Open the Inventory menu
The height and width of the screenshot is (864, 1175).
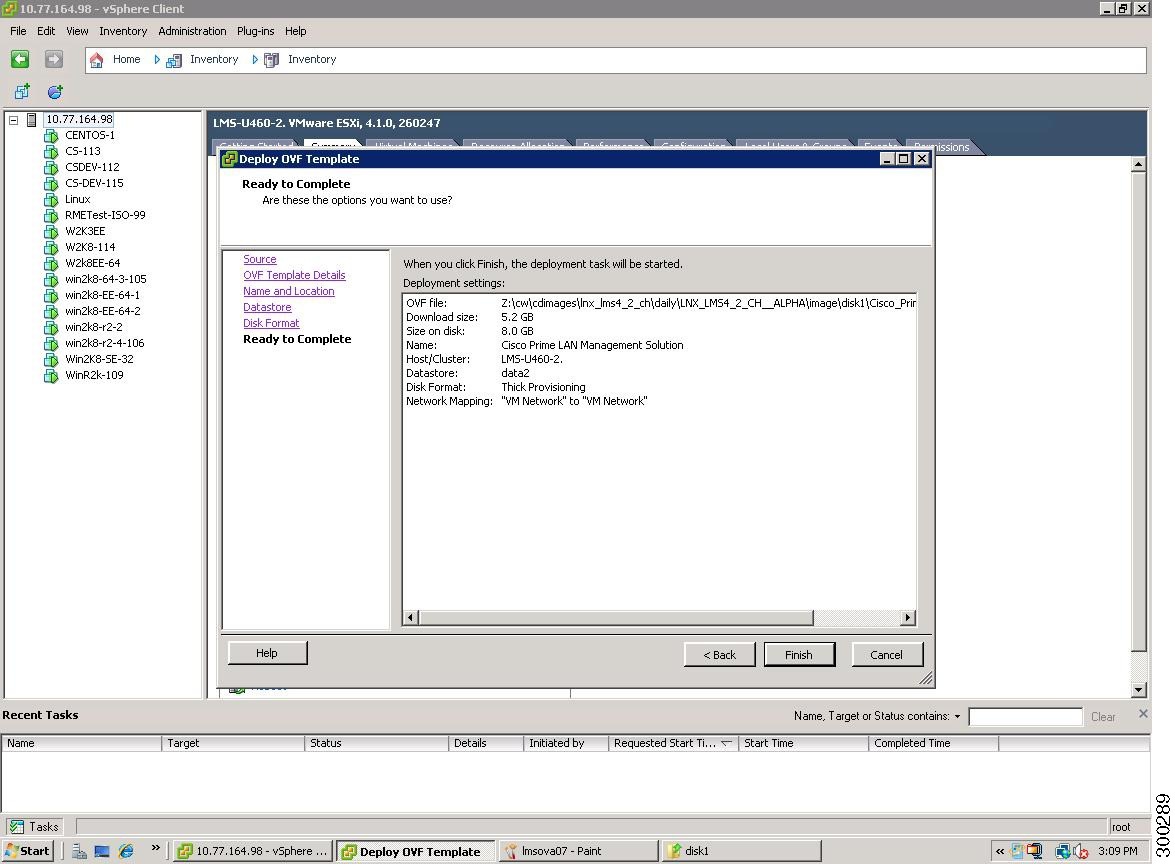(123, 31)
